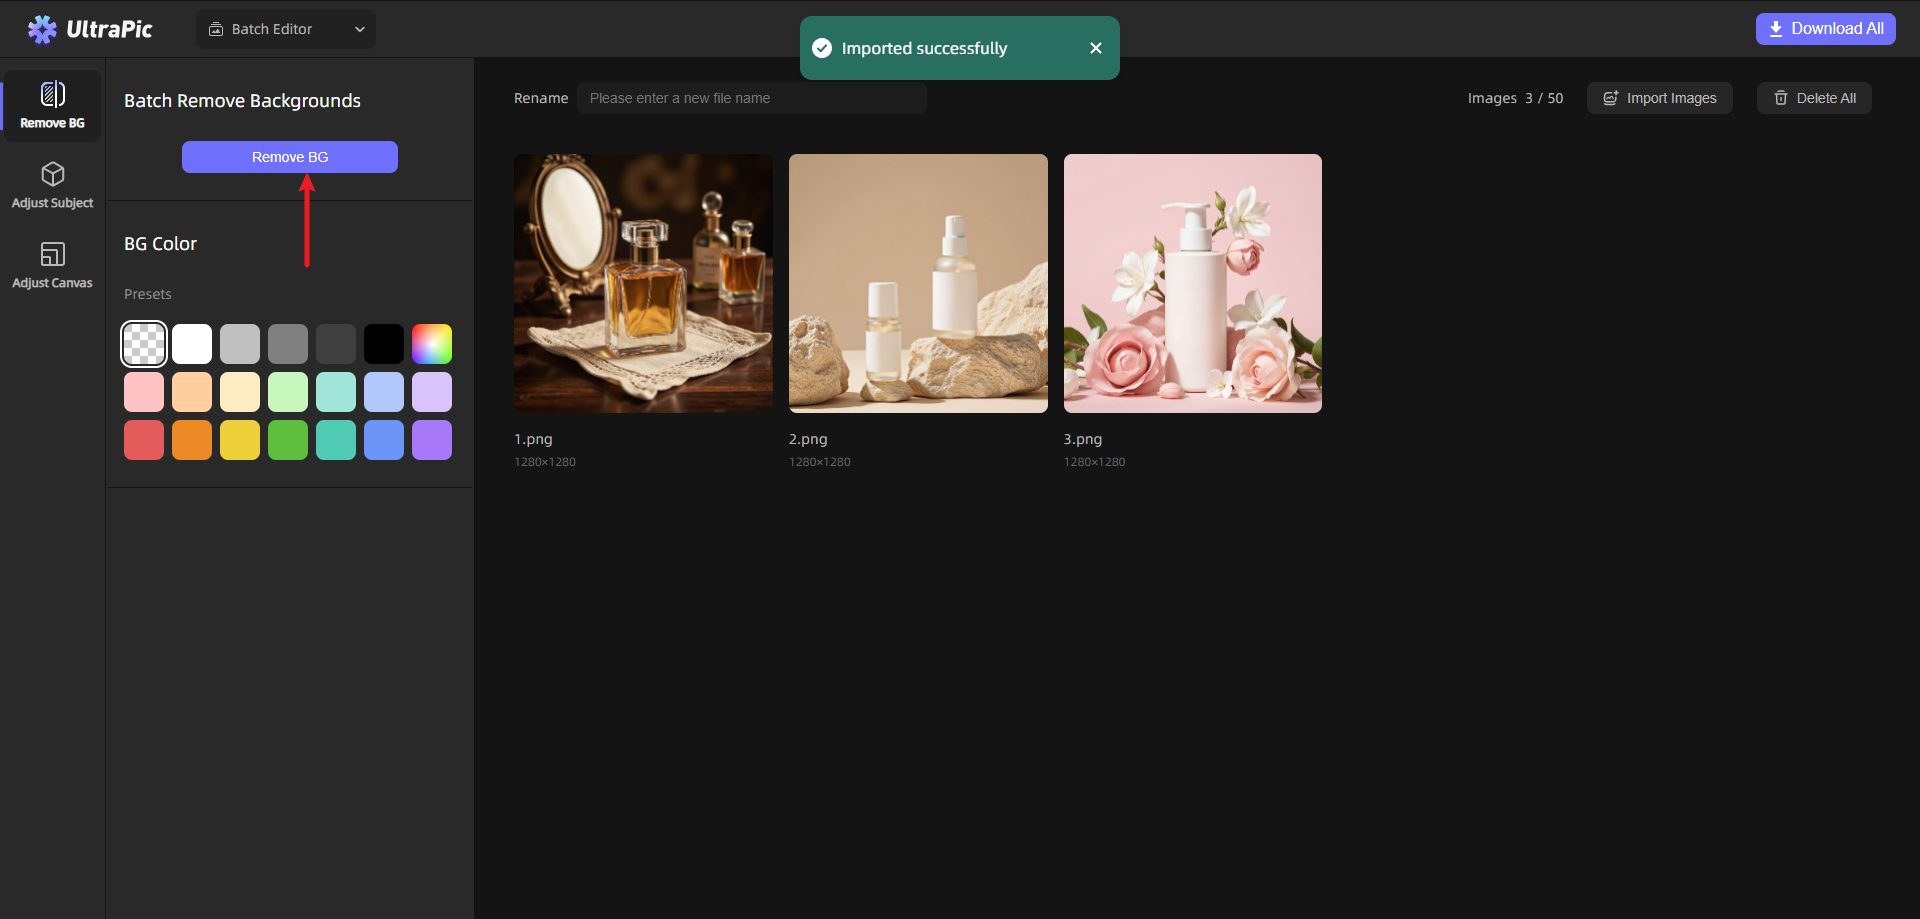Click the green success checkmark icon

(822, 48)
